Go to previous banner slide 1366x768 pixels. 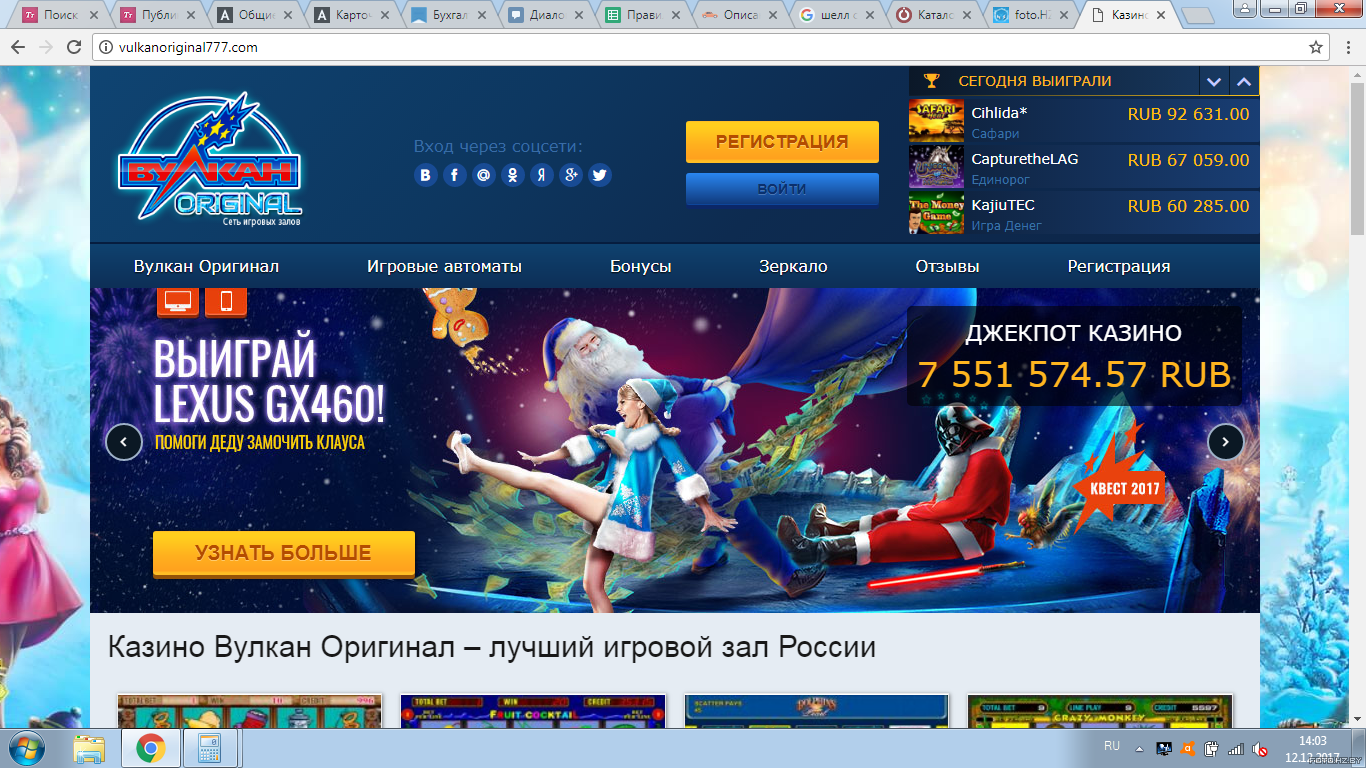(x=124, y=442)
